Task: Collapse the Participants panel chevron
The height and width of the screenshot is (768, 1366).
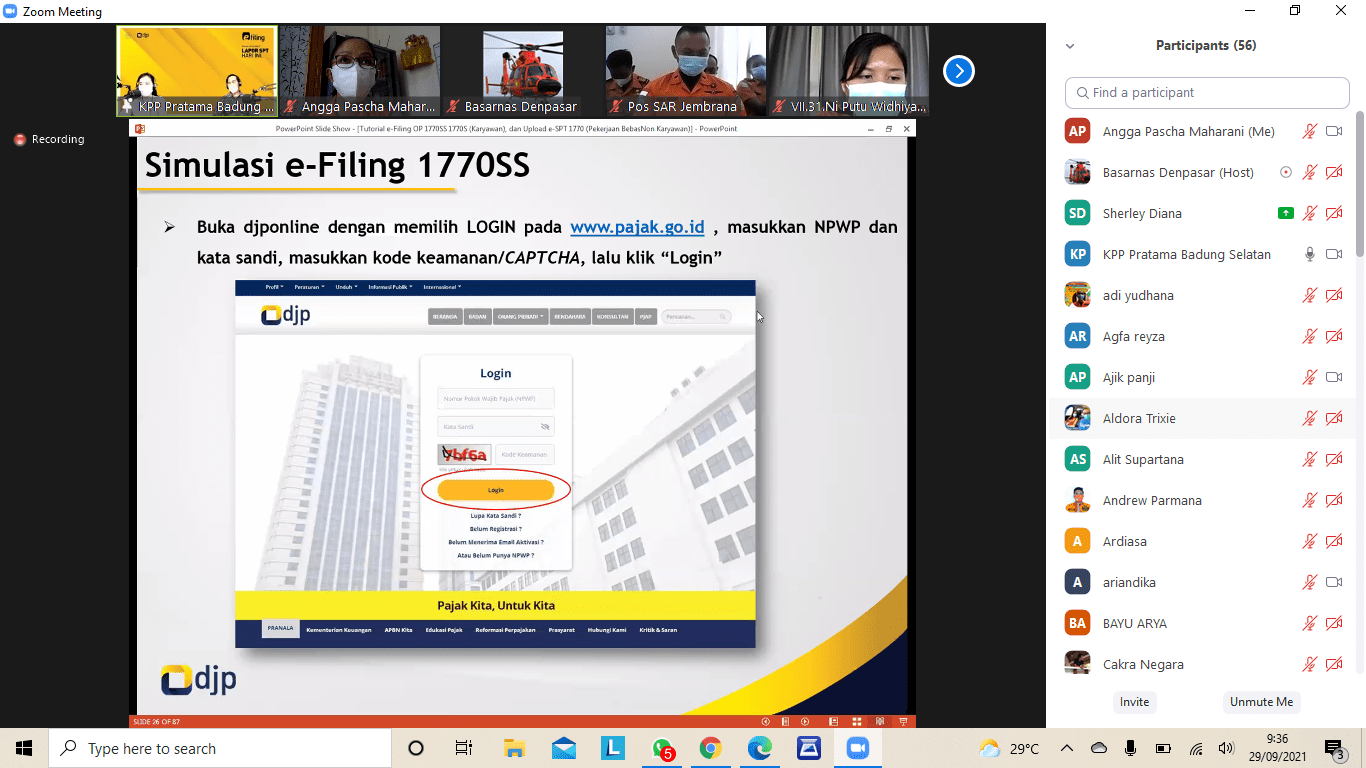Action: (x=1070, y=46)
